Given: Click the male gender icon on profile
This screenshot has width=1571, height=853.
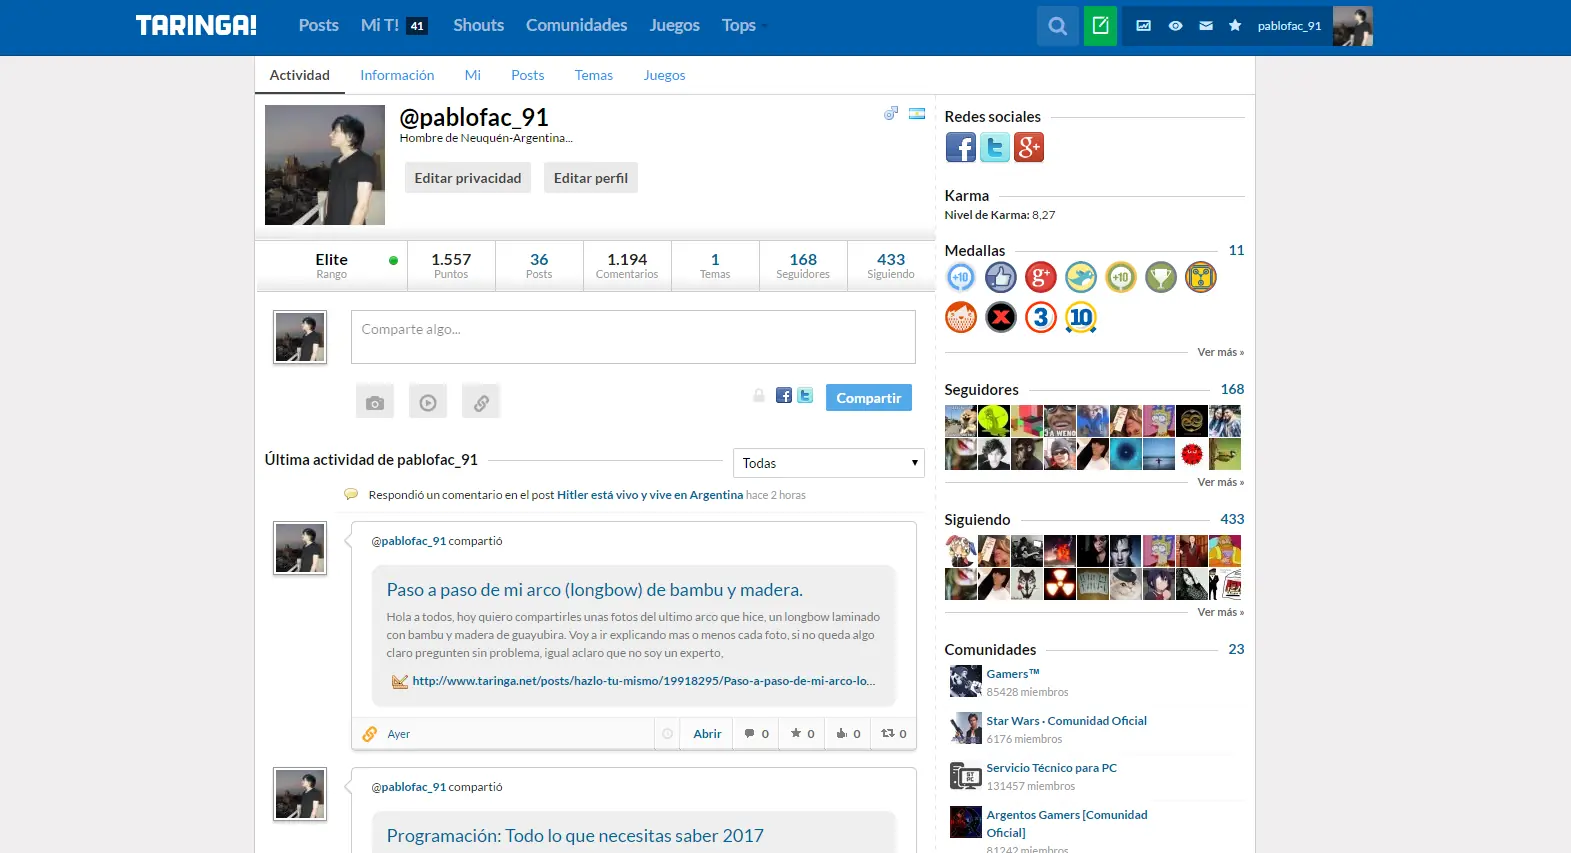Looking at the screenshot, I should tap(891, 114).
